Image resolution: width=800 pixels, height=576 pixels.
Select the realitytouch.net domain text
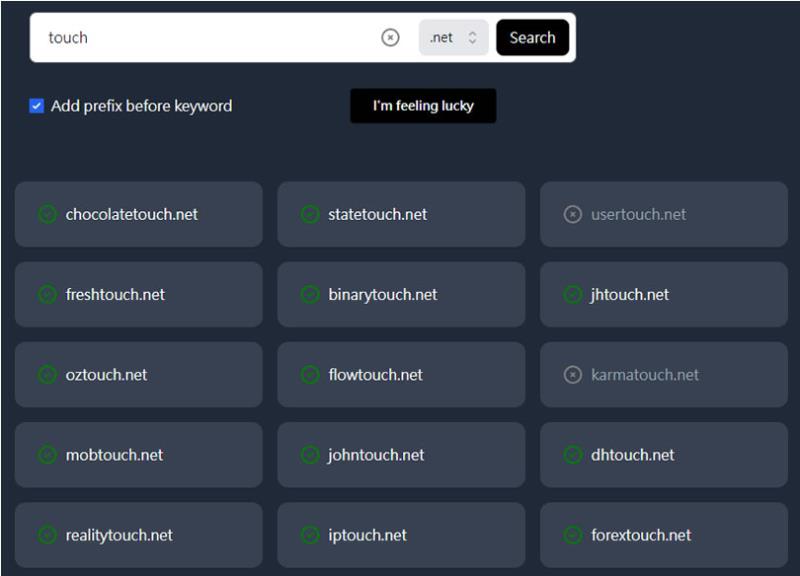click(x=119, y=535)
